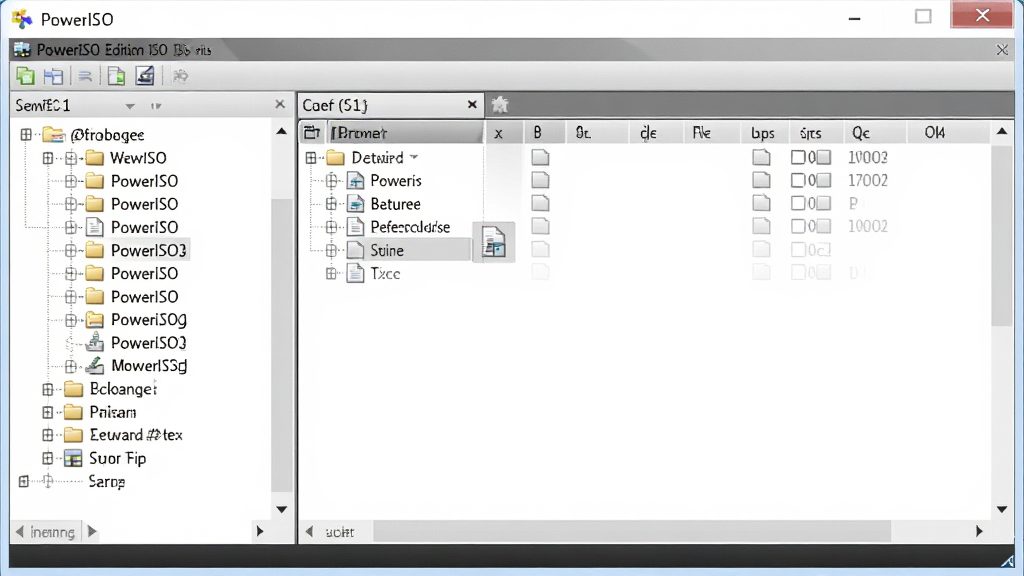This screenshot has width=1024, height=576.
Task: Expand the WewISO tree node
Action: 48,158
